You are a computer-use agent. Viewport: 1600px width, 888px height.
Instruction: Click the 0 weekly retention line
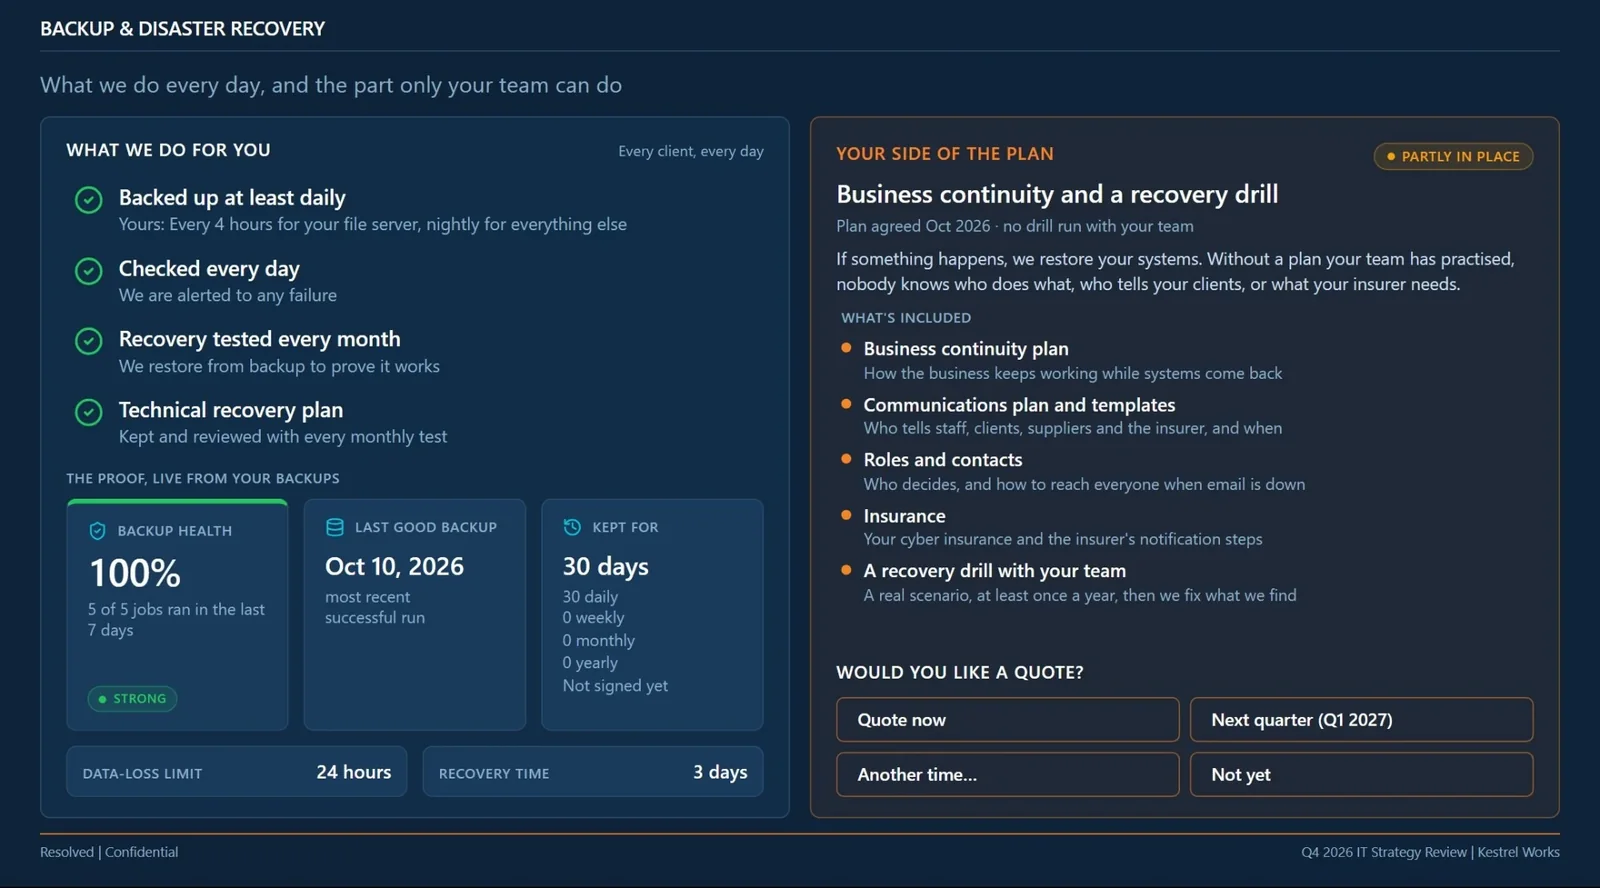[593, 618]
